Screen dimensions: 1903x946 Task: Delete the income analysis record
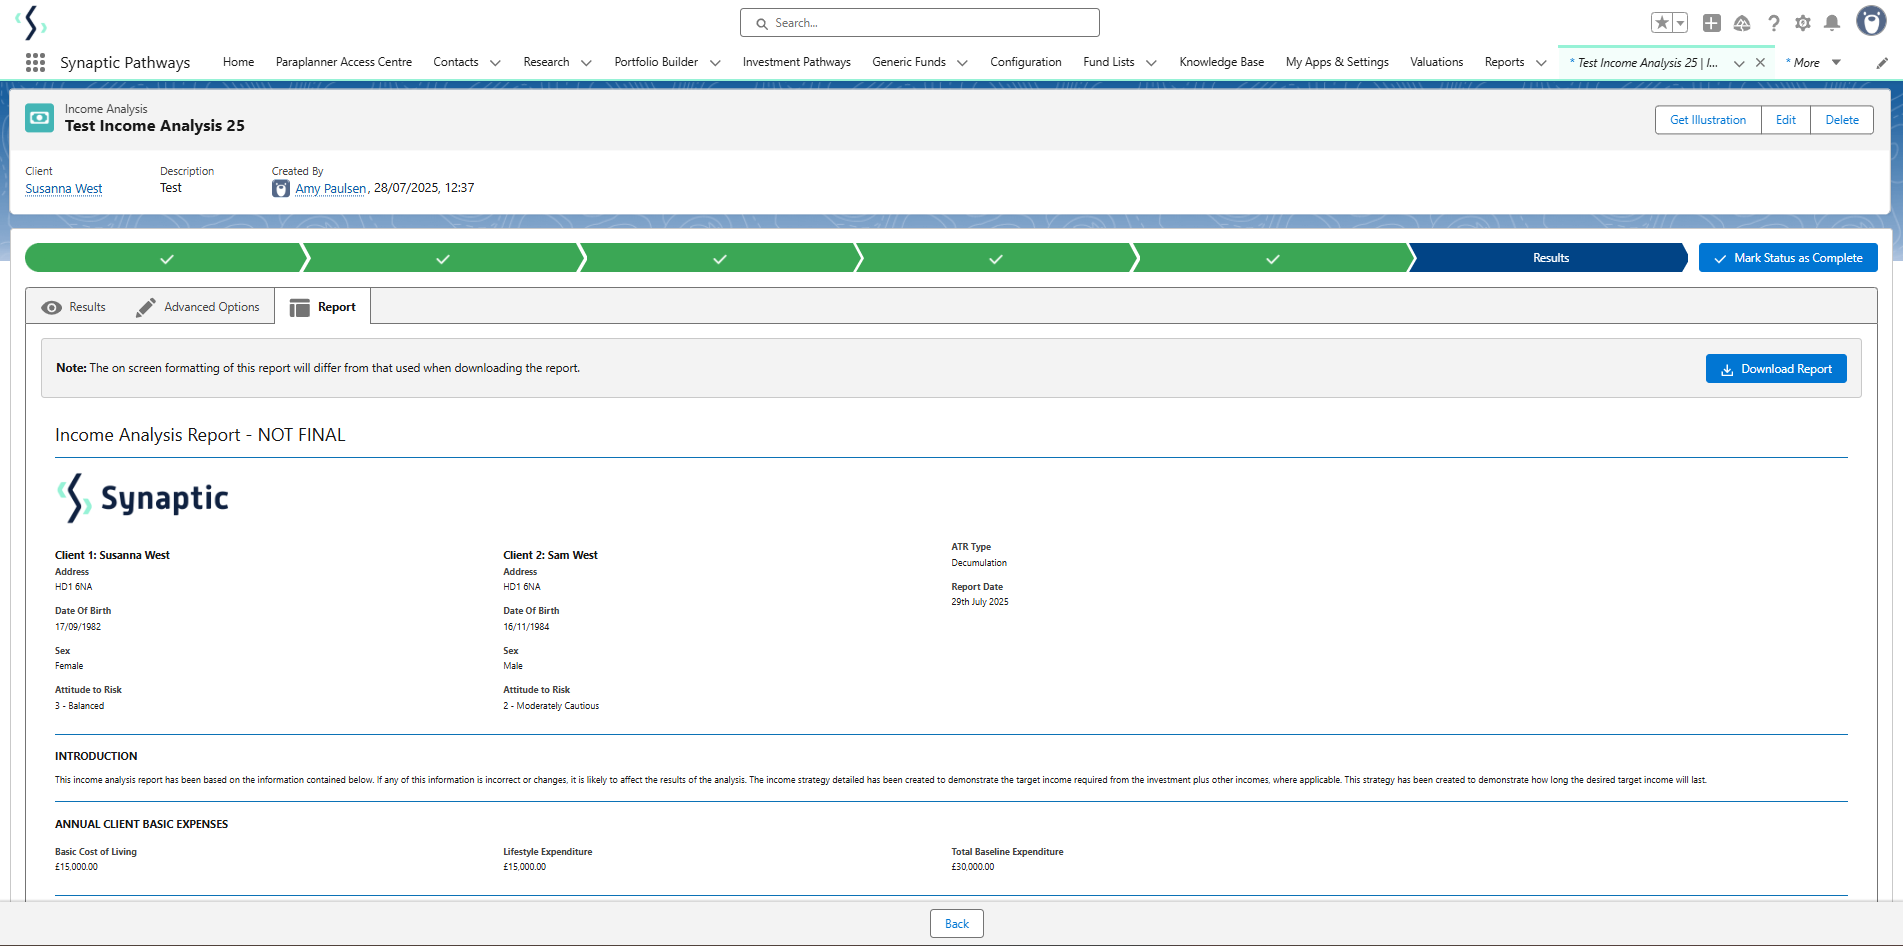[x=1842, y=120]
